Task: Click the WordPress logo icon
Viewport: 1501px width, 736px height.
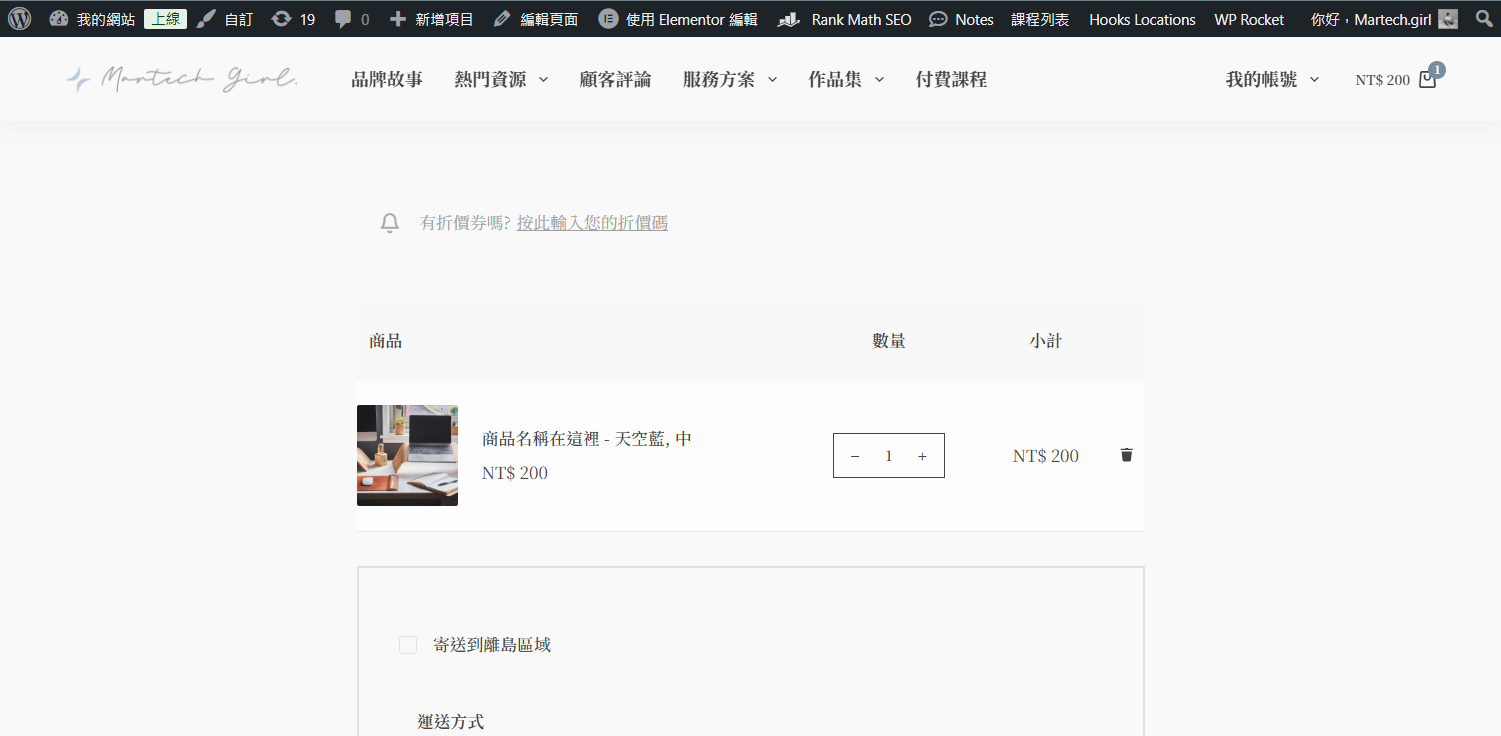Action: 20,19
